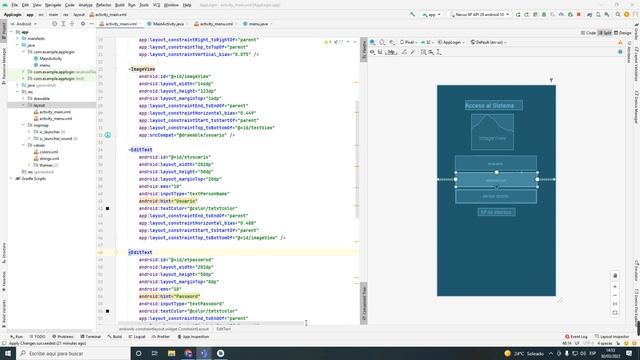
Task: Click the Design Surface layers icon
Action: coord(373,42)
